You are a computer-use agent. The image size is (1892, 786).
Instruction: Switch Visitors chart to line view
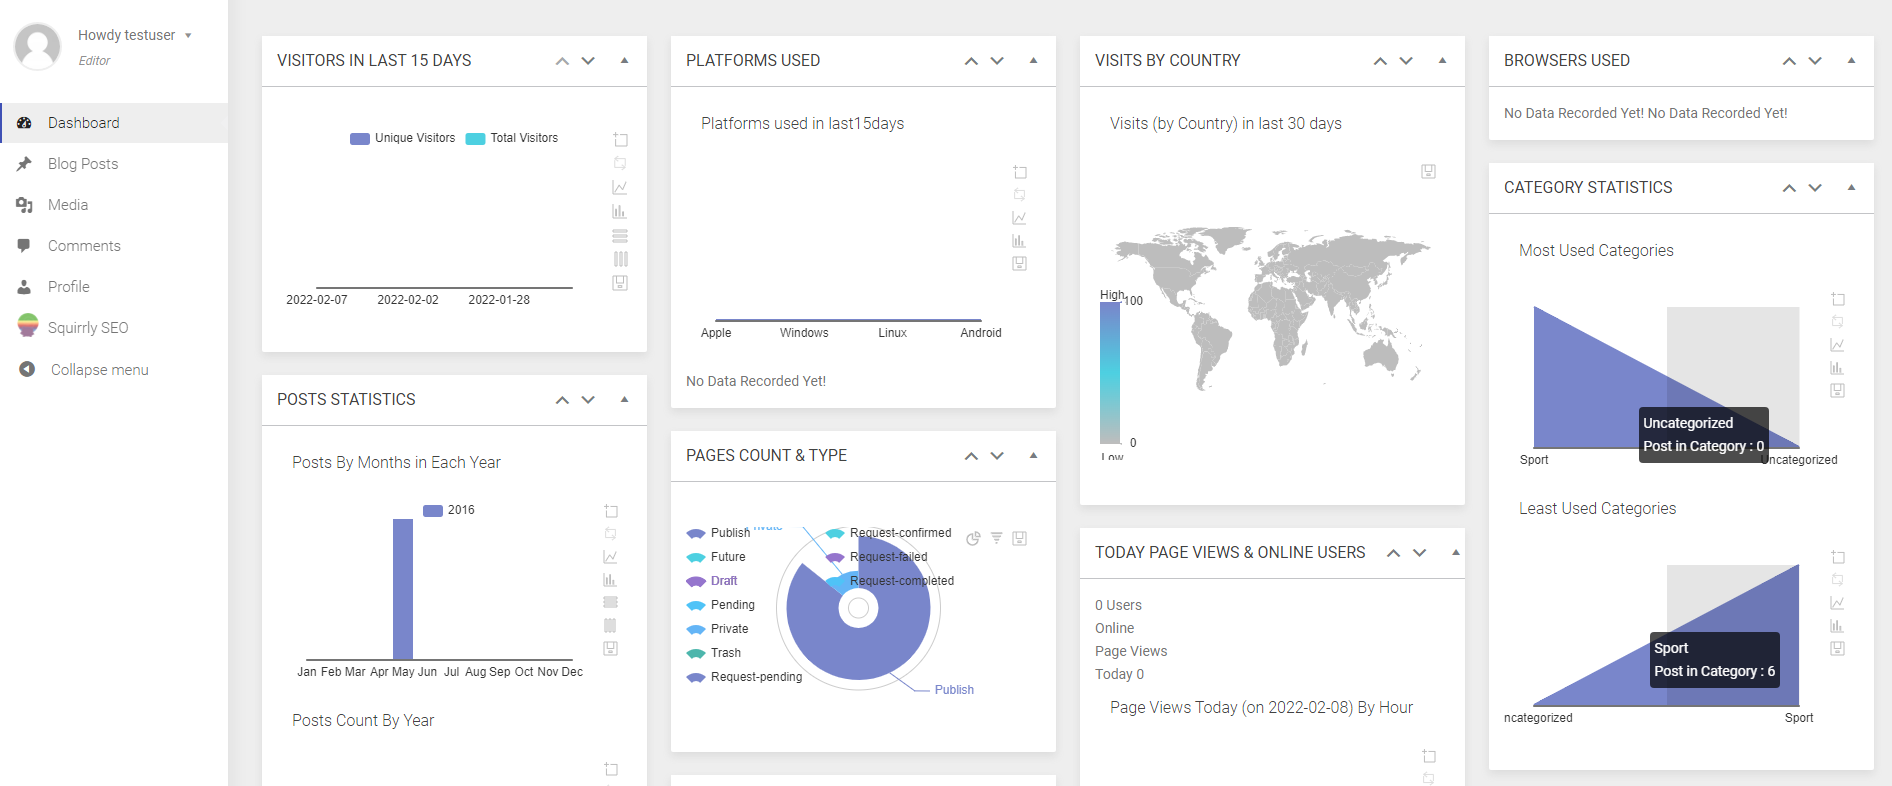coord(620,187)
